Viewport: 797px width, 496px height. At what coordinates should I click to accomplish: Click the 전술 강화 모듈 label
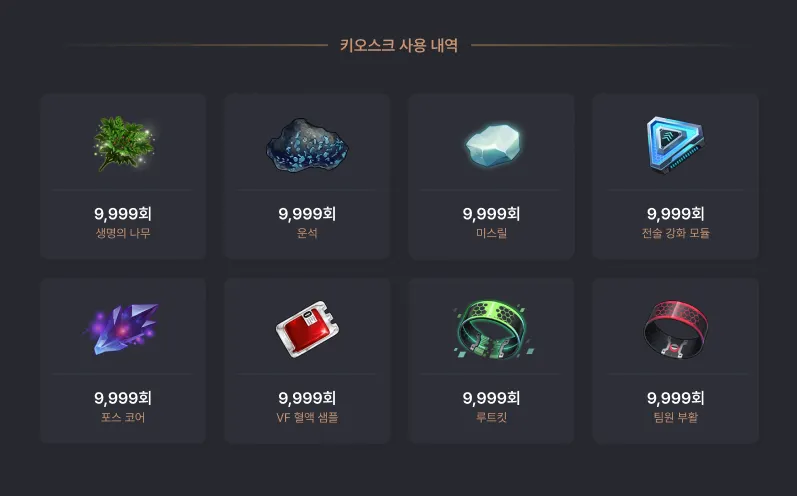coord(676,233)
